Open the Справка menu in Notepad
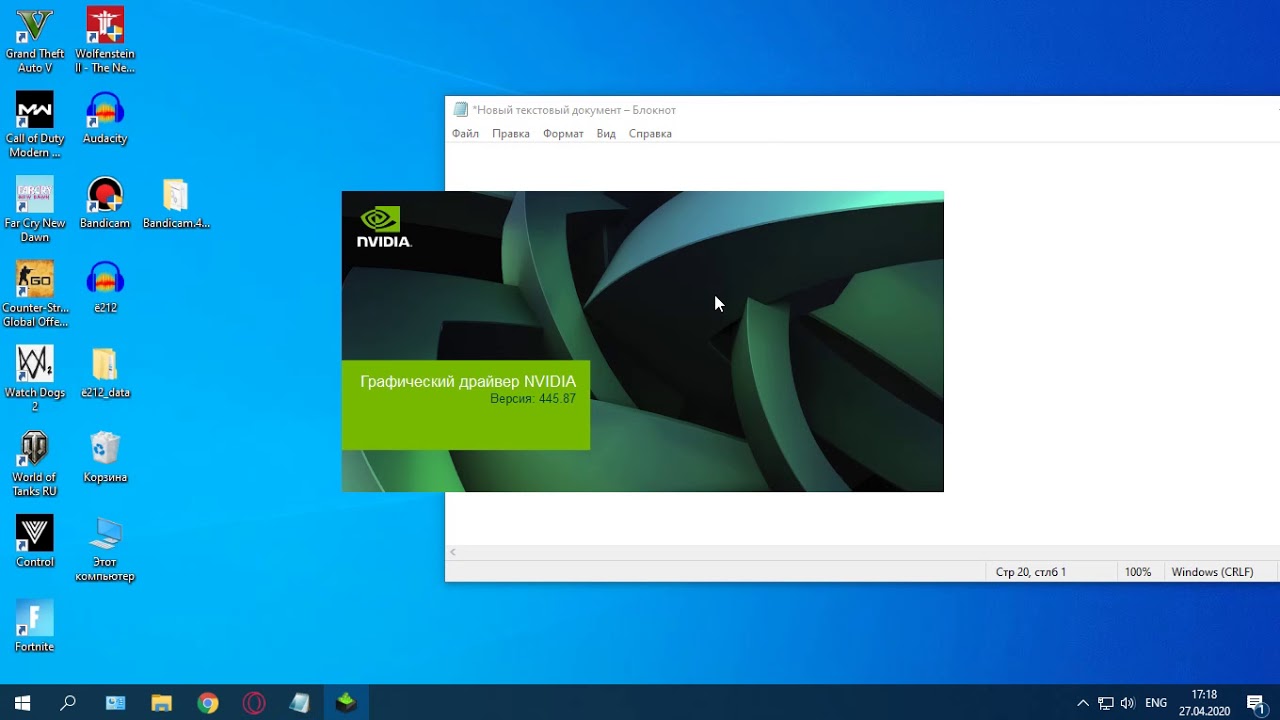The height and width of the screenshot is (720, 1280). [650, 134]
